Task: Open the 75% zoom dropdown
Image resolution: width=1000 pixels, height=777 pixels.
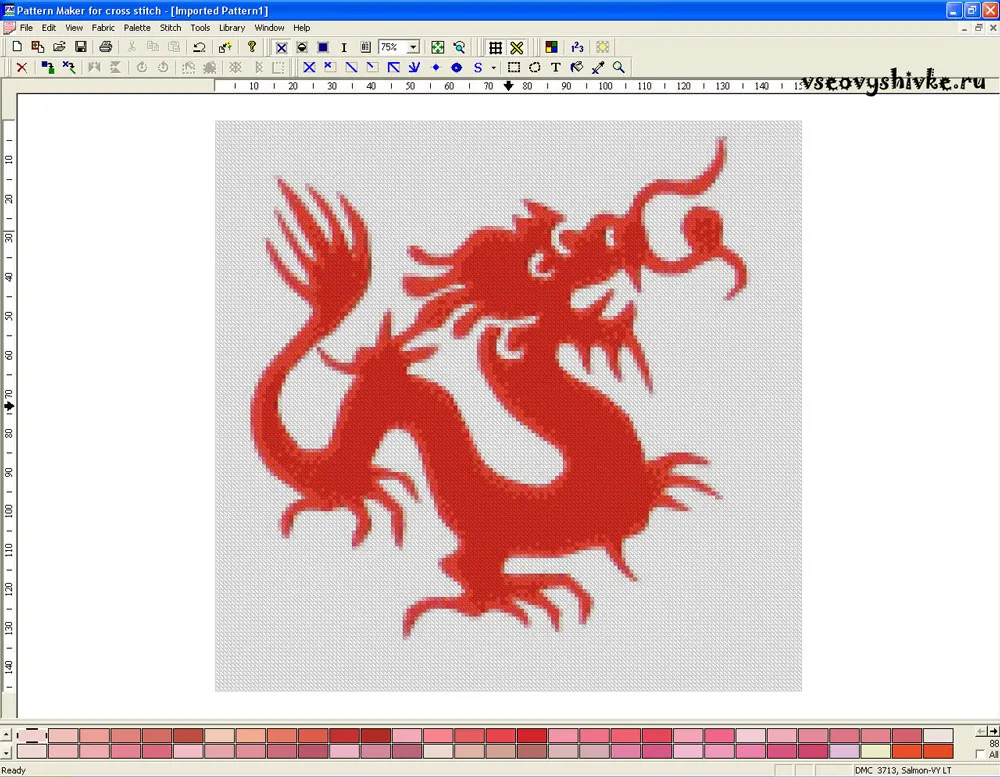Action: click(413, 47)
